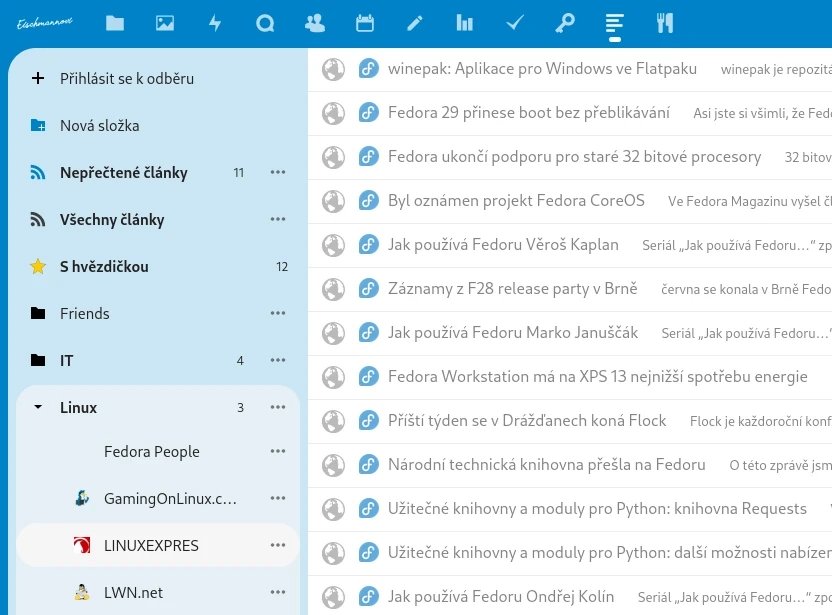This screenshot has width=832, height=615.
Task: Star the Fedora CoreOS article
Action: [x=369, y=200]
